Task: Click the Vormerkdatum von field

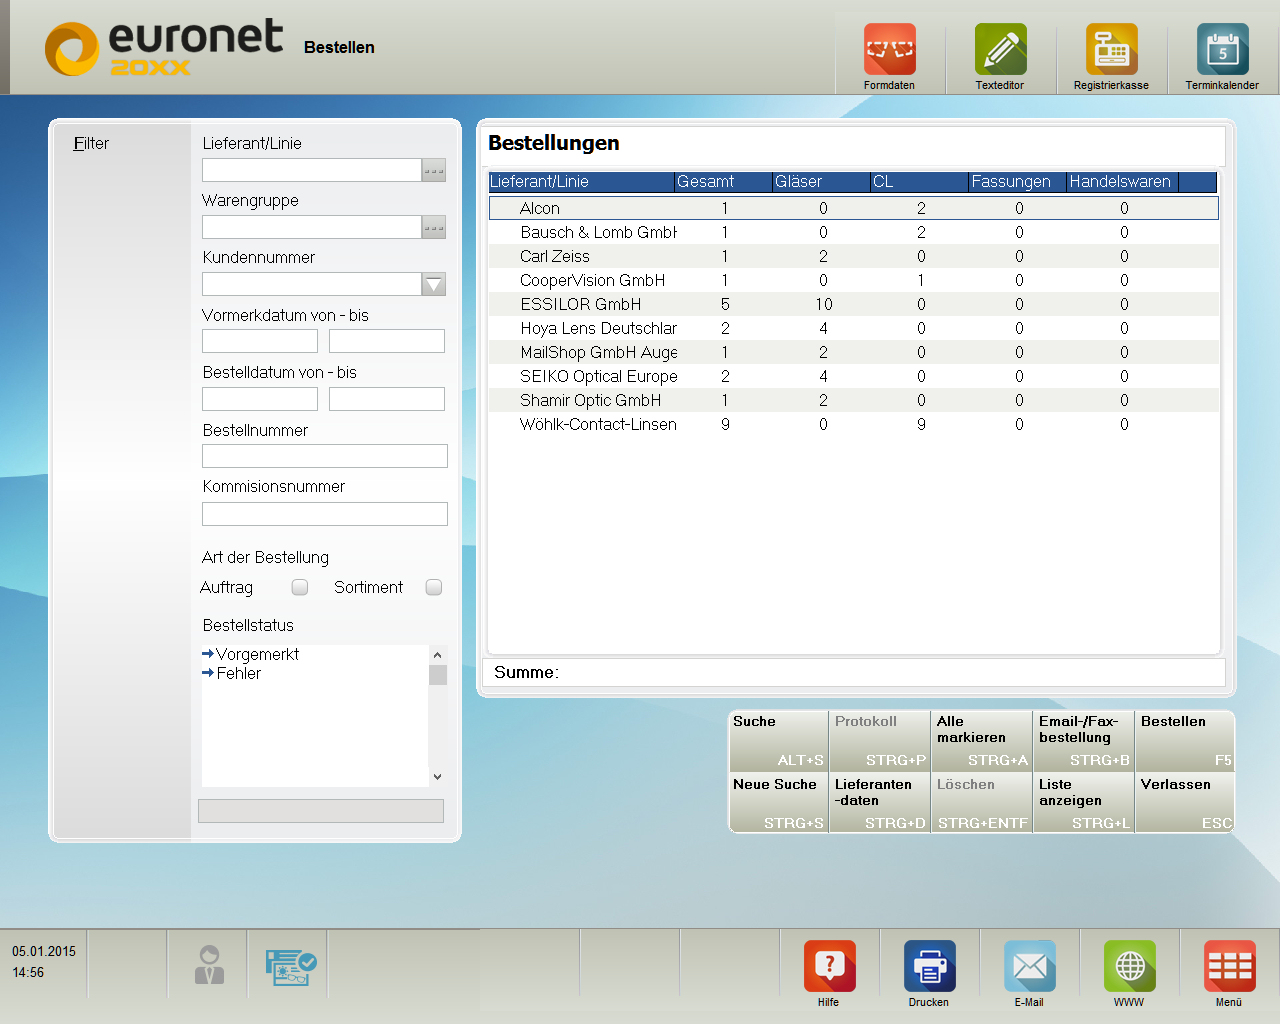Action: click(260, 341)
